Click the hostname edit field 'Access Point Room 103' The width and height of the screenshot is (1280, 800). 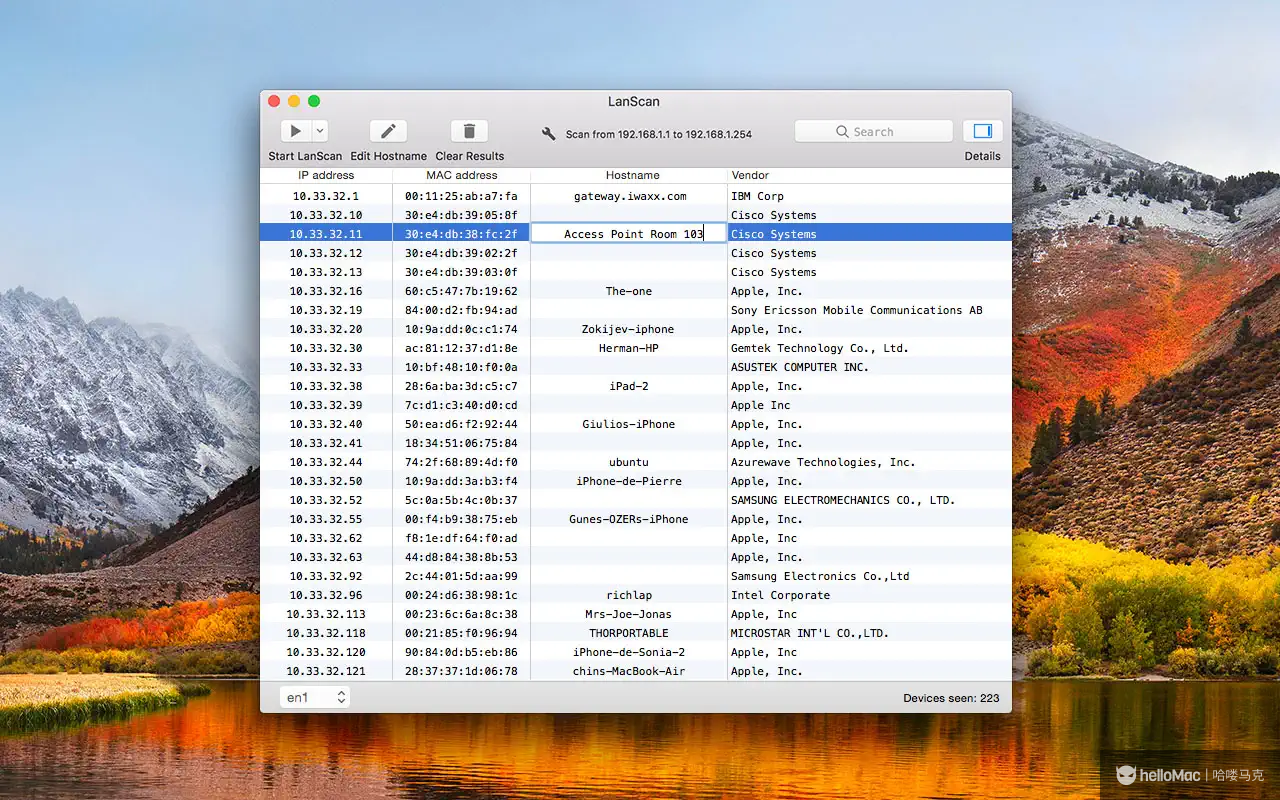point(628,233)
